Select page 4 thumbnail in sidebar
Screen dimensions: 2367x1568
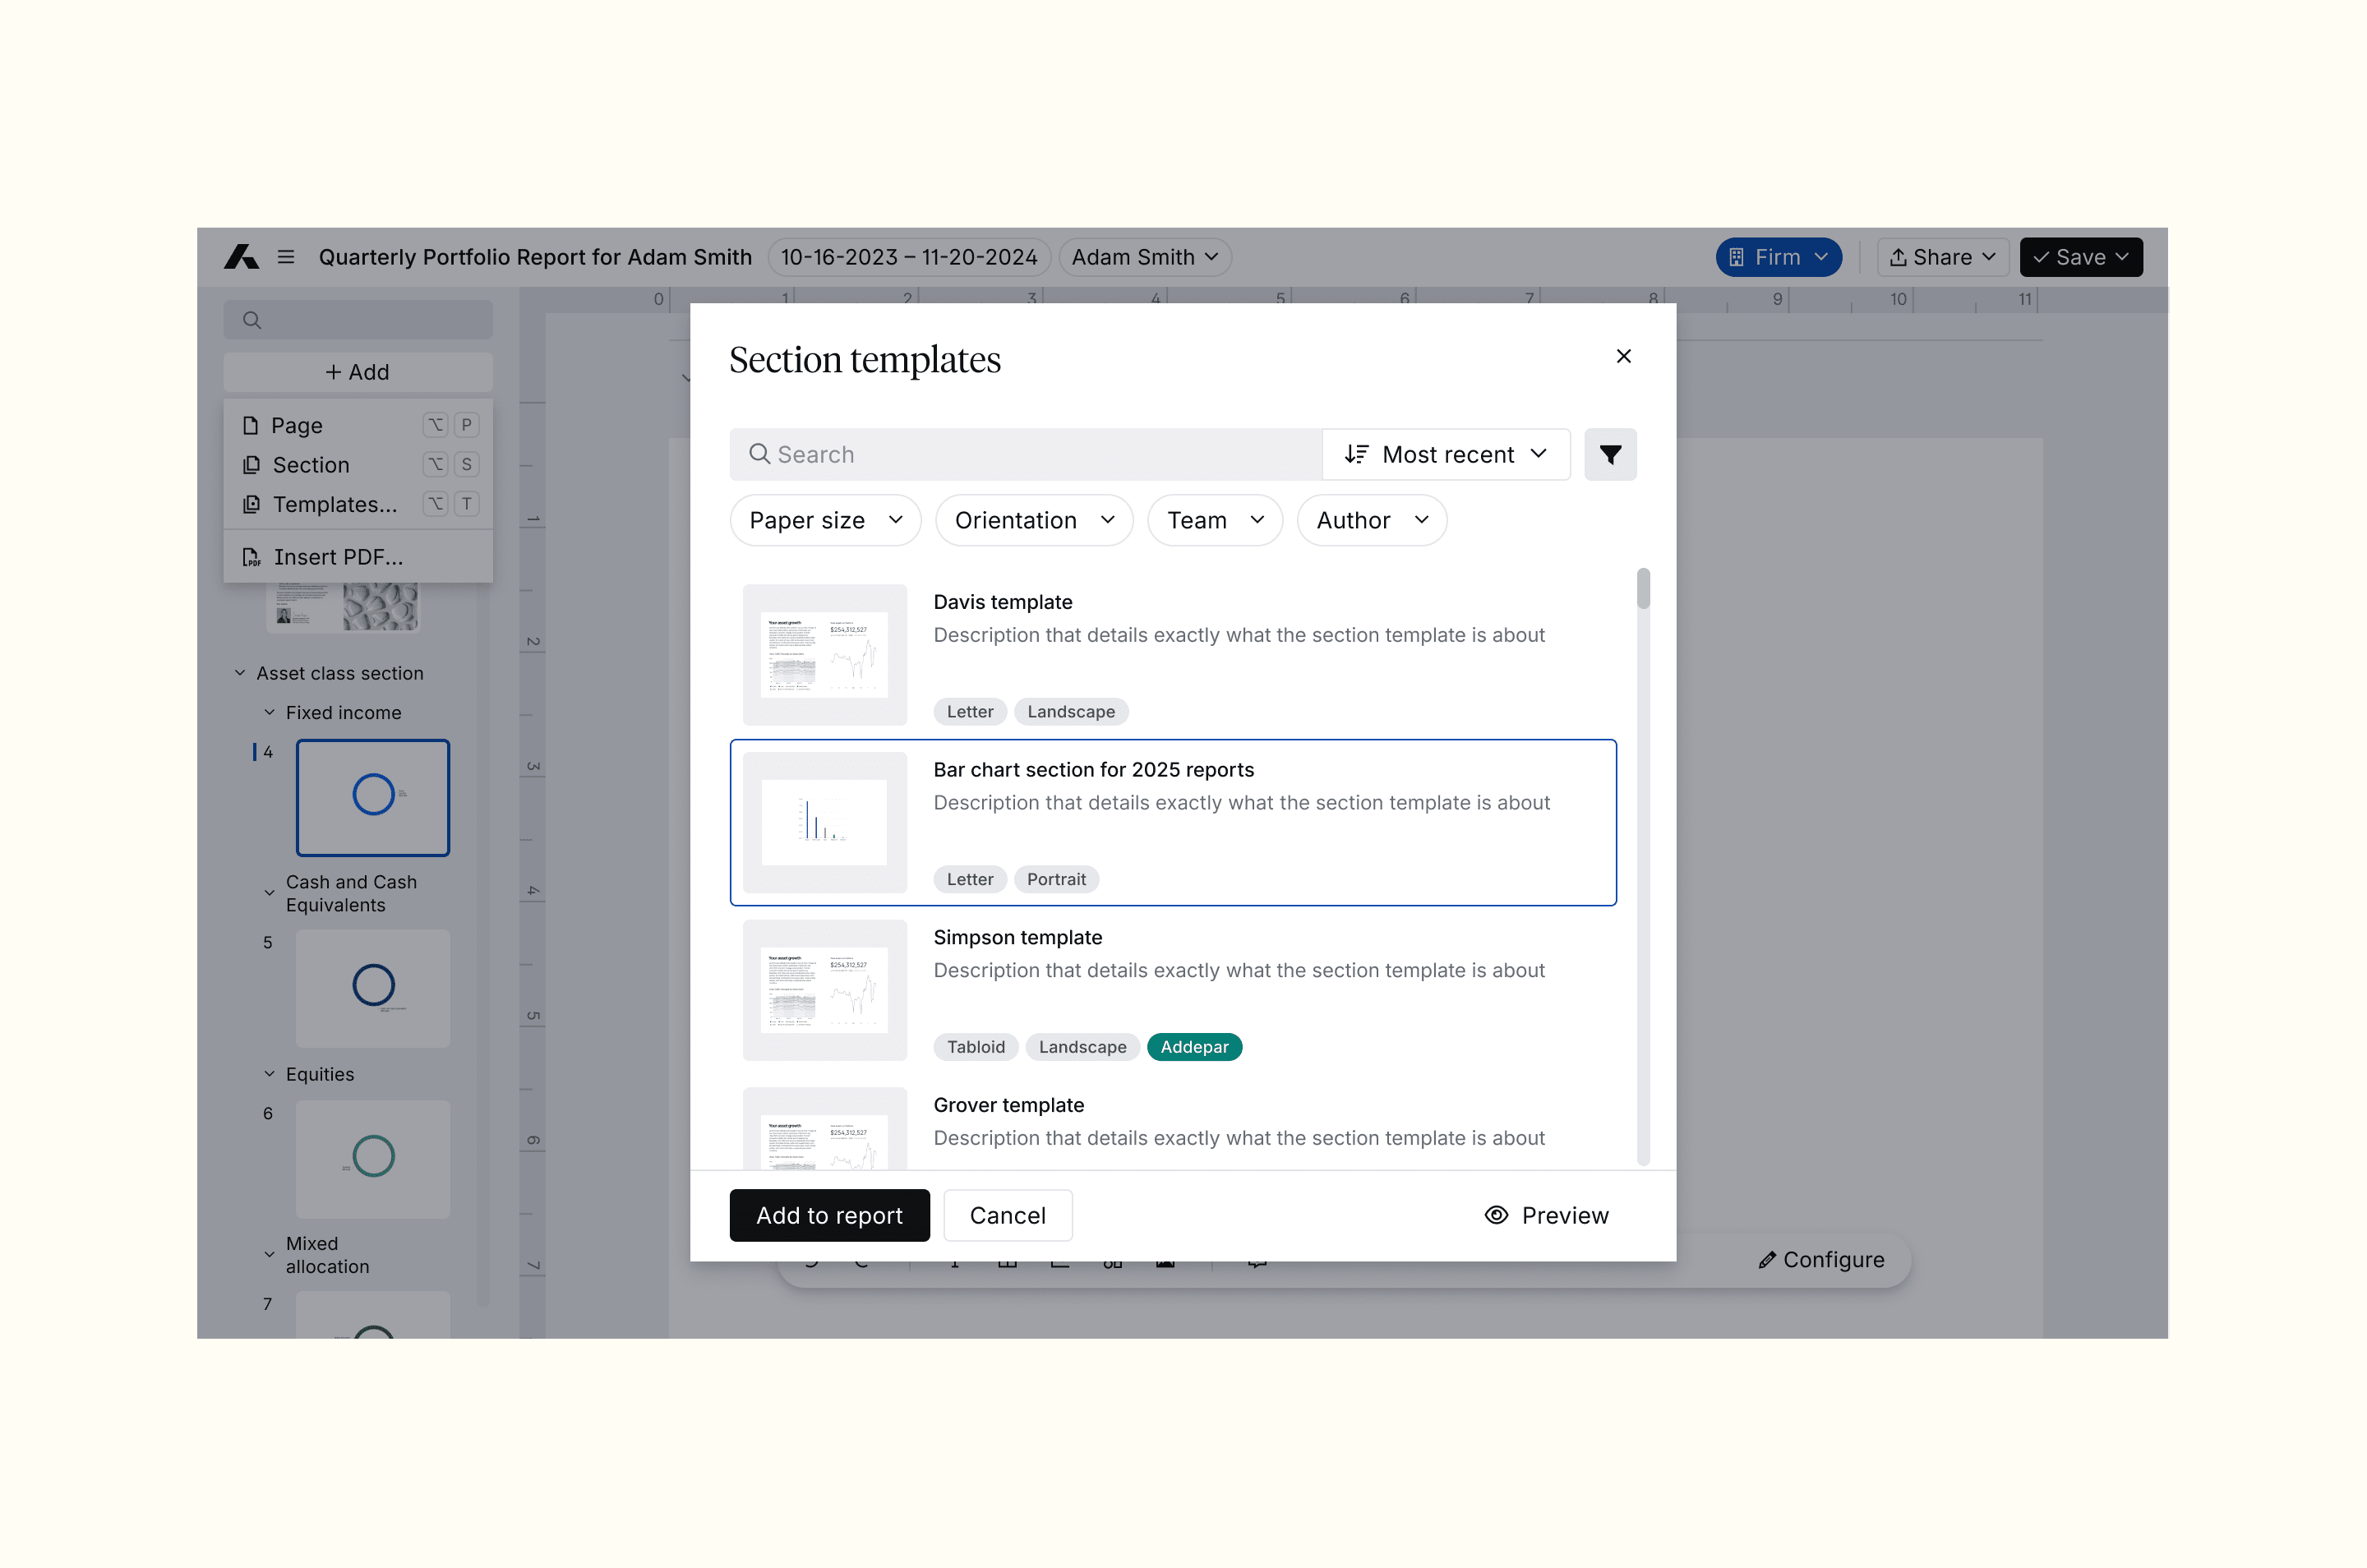[373, 798]
